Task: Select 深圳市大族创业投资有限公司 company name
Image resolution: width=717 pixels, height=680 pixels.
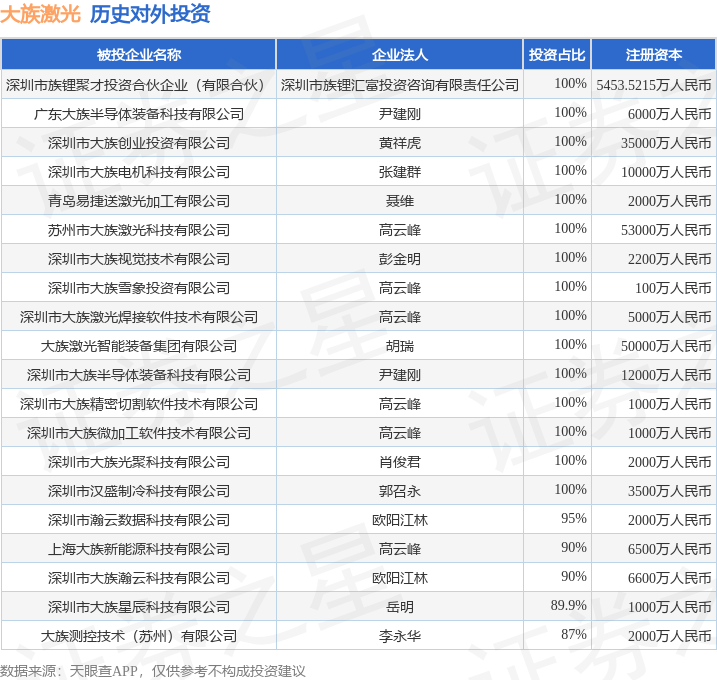Action: (139, 143)
